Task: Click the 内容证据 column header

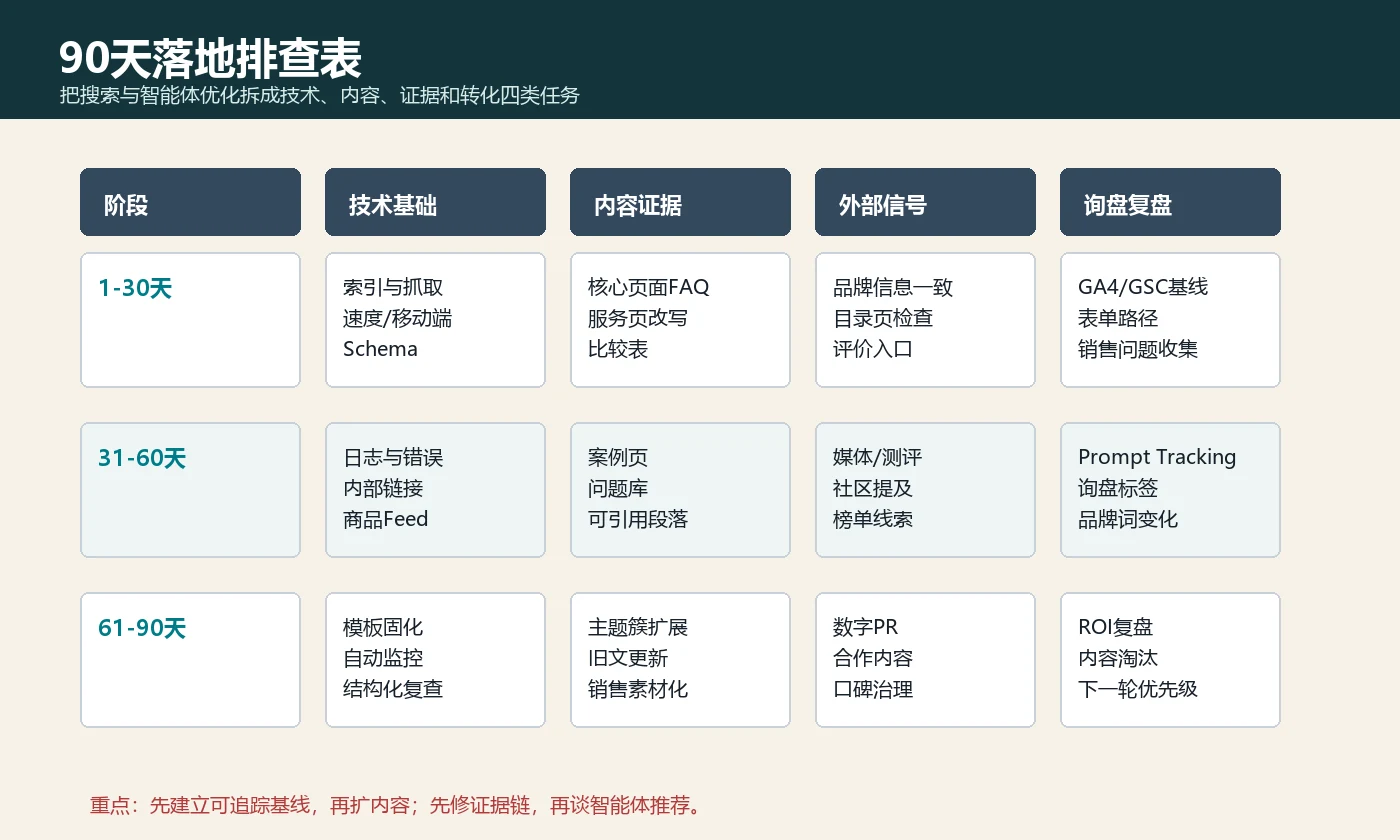Action: [x=680, y=202]
